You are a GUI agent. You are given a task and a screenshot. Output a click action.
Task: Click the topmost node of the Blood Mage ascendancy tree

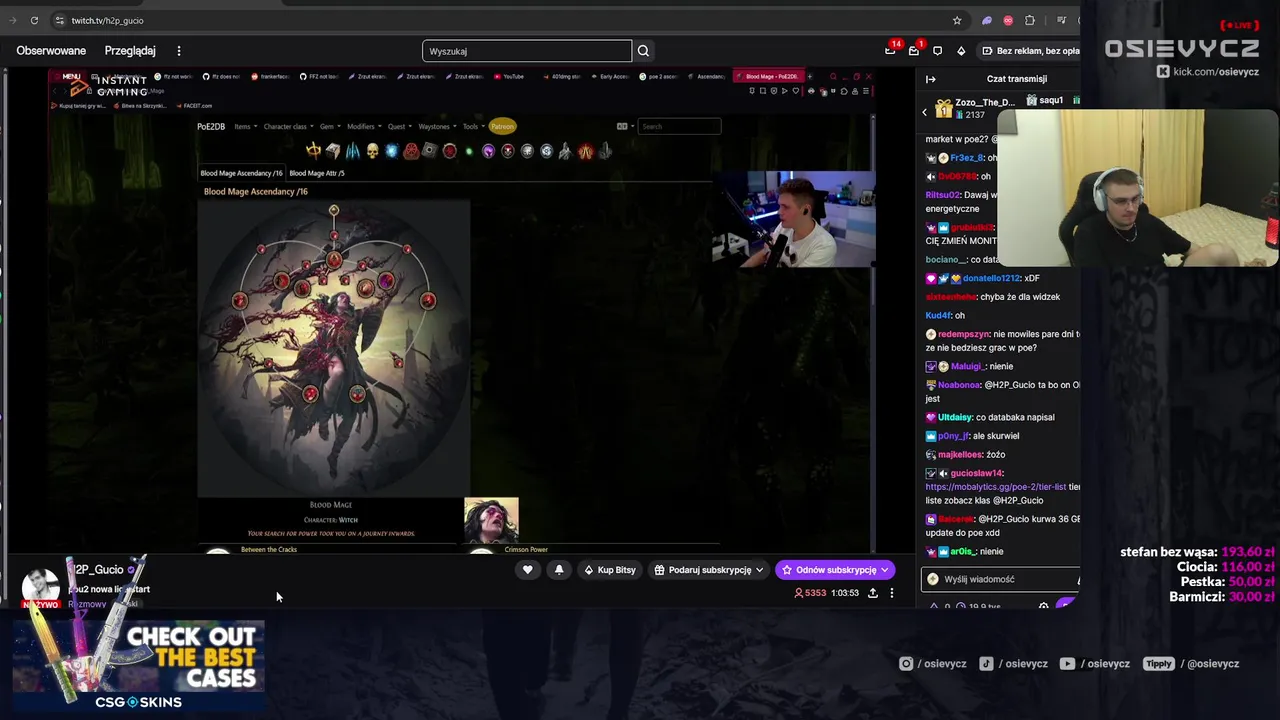[334, 211]
